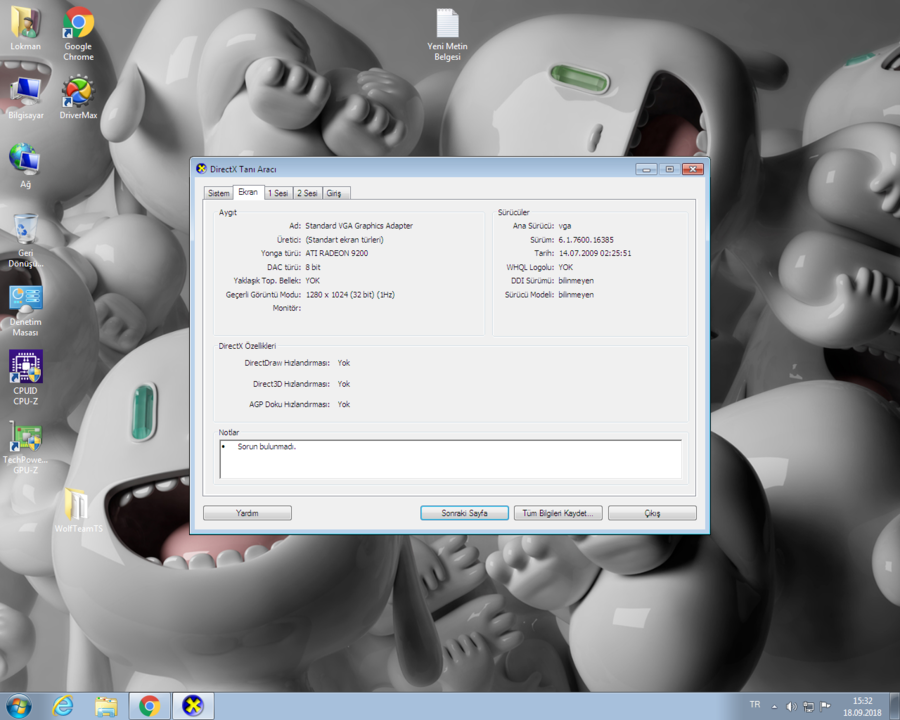
Task: Open the Ağ network icon
Action: (25, 166)
